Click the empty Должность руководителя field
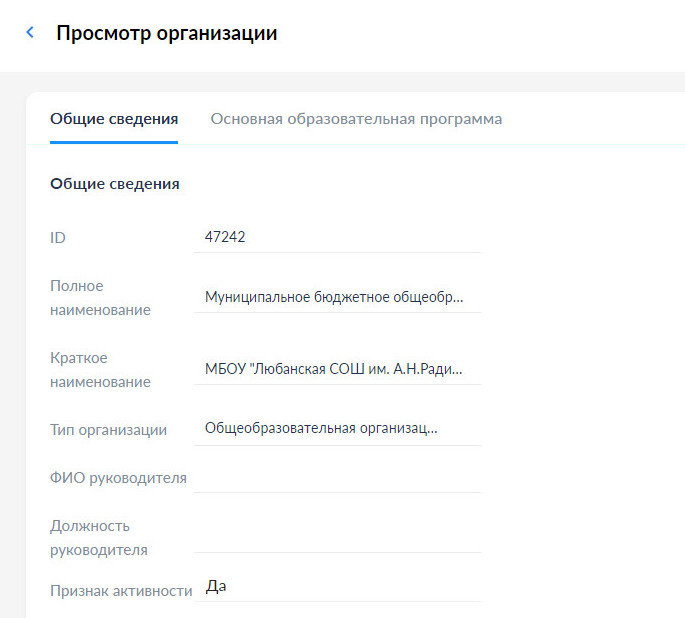 click(x=337, y=538)
